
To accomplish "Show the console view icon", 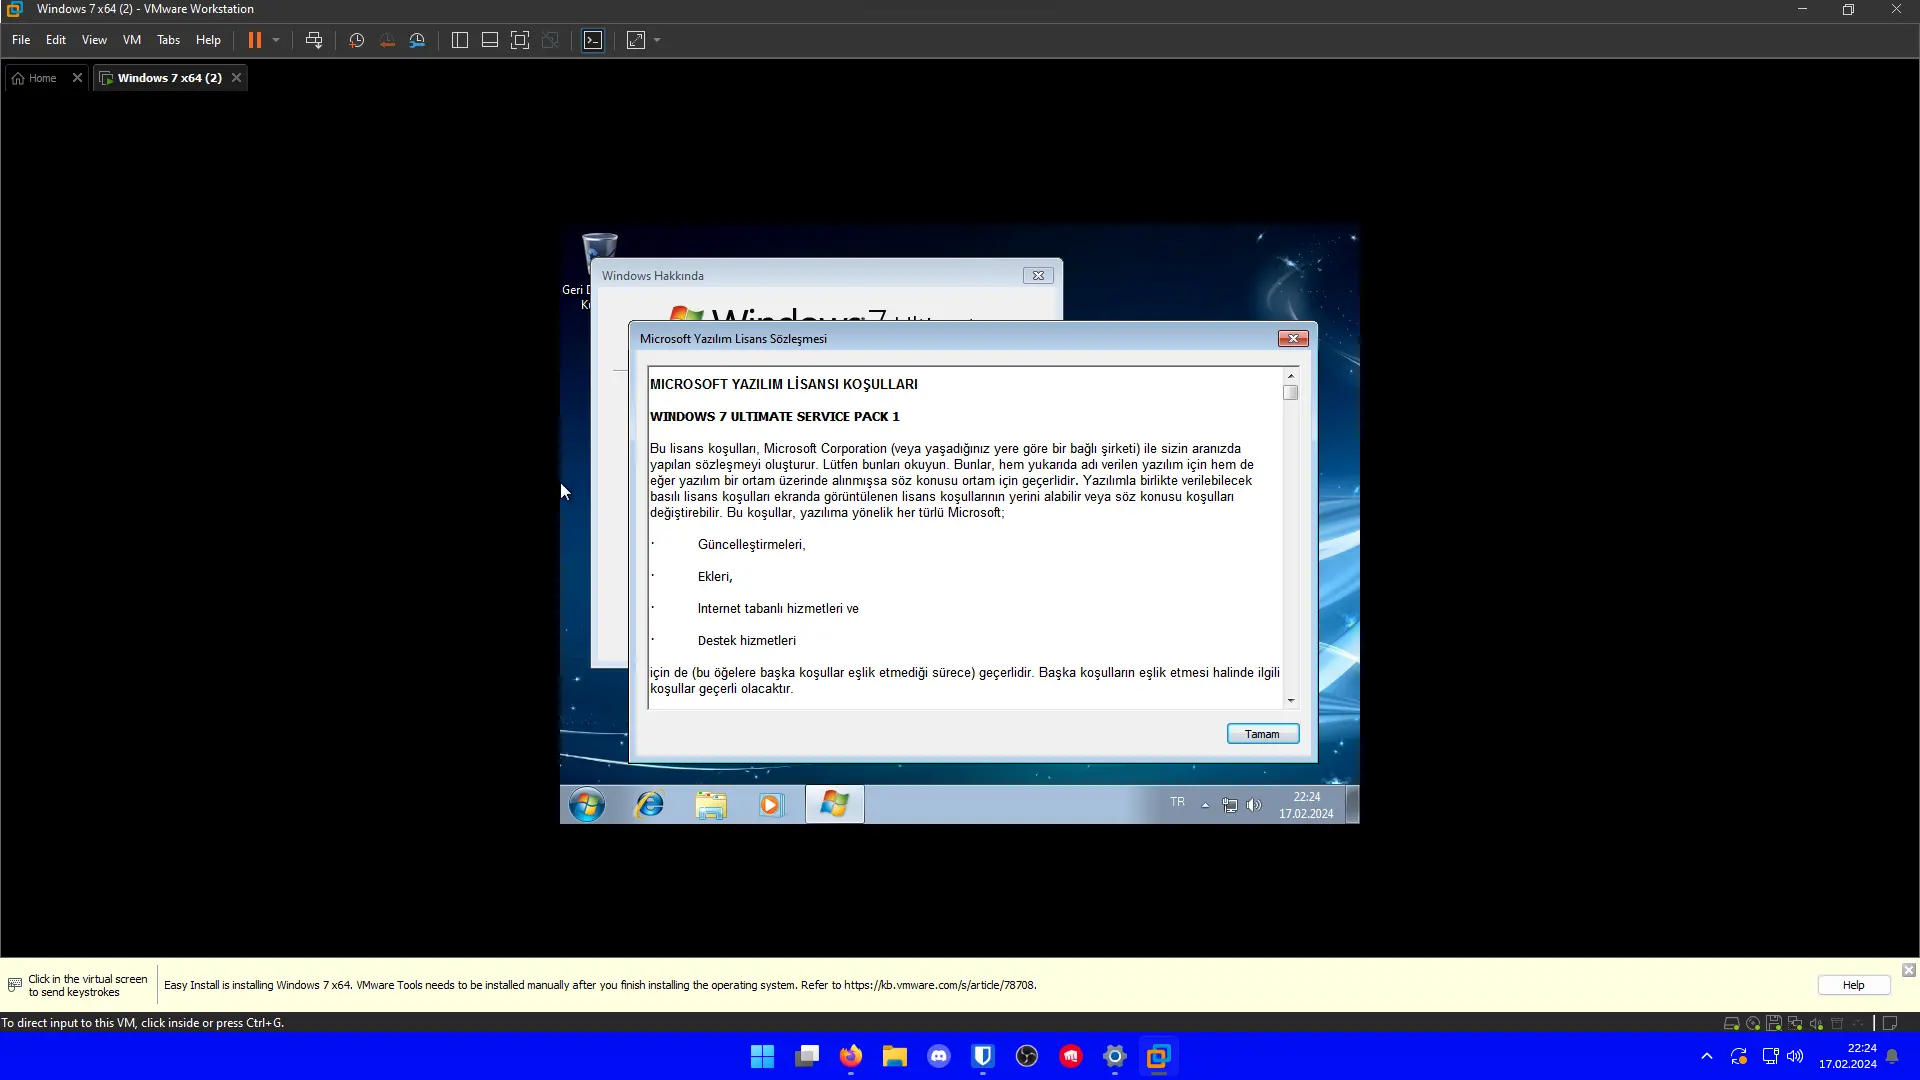I will pos(593,40).
